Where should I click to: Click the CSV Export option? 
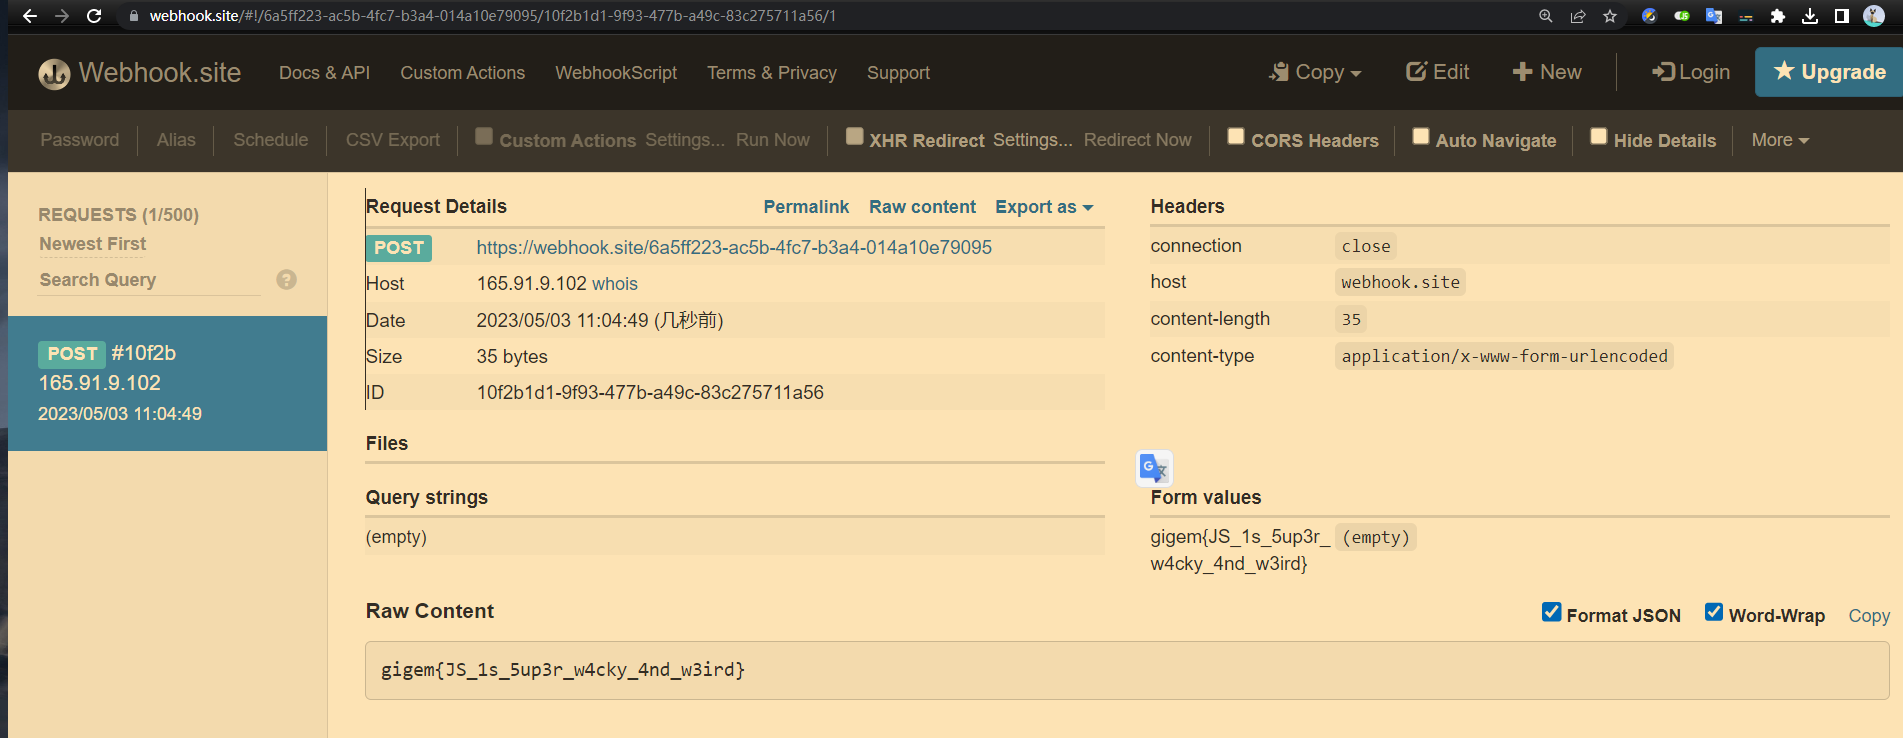tap(393, 140)
